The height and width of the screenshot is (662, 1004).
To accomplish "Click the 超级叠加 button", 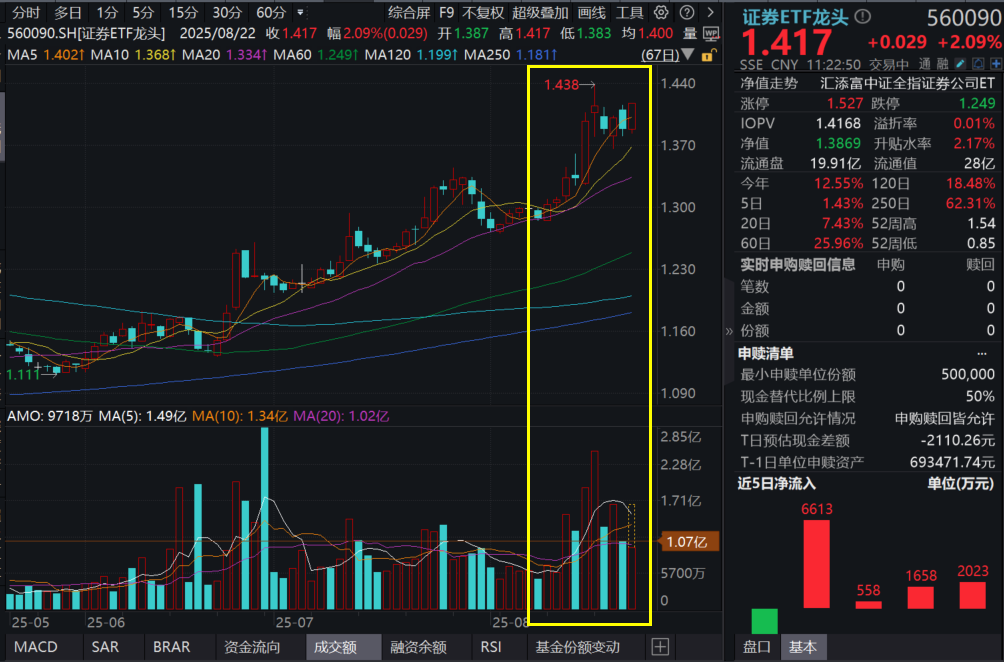I will click(539, 12).
